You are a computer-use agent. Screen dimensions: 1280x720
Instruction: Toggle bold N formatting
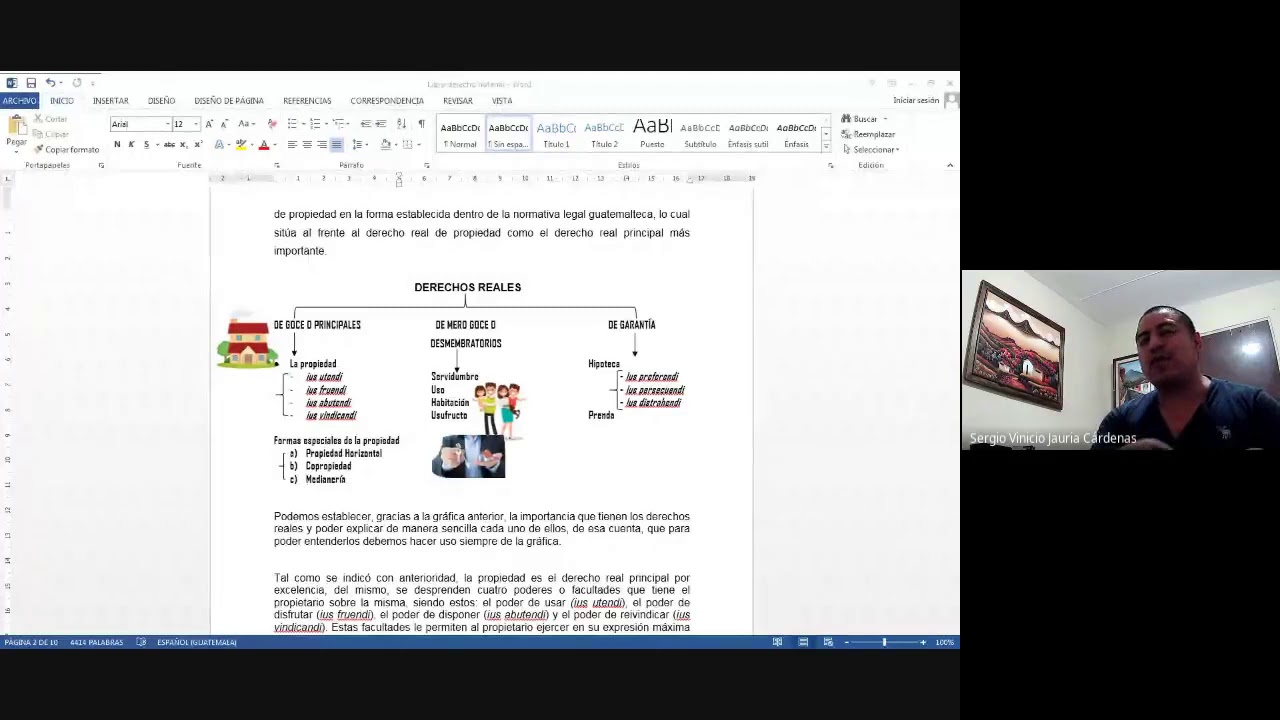(x=117, y=145)
